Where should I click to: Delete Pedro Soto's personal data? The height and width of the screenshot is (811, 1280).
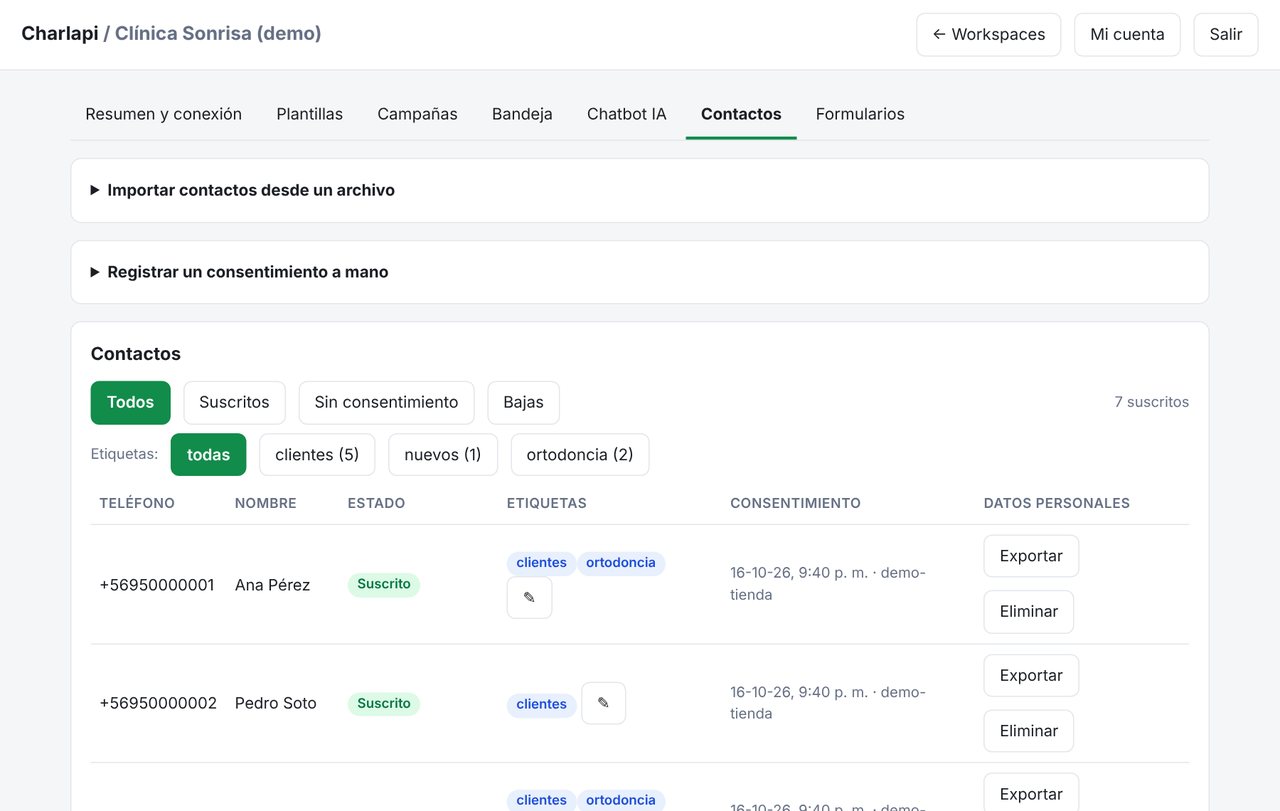click(1029, 731)
